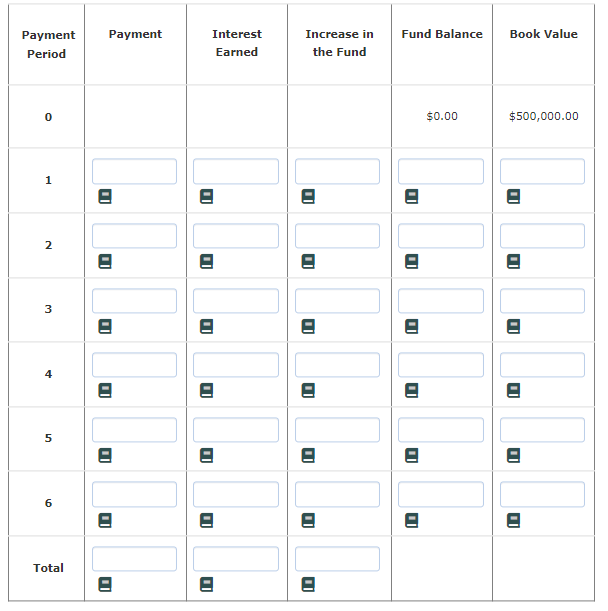Select the period 1 Interest Earned input field

point(236,171)
